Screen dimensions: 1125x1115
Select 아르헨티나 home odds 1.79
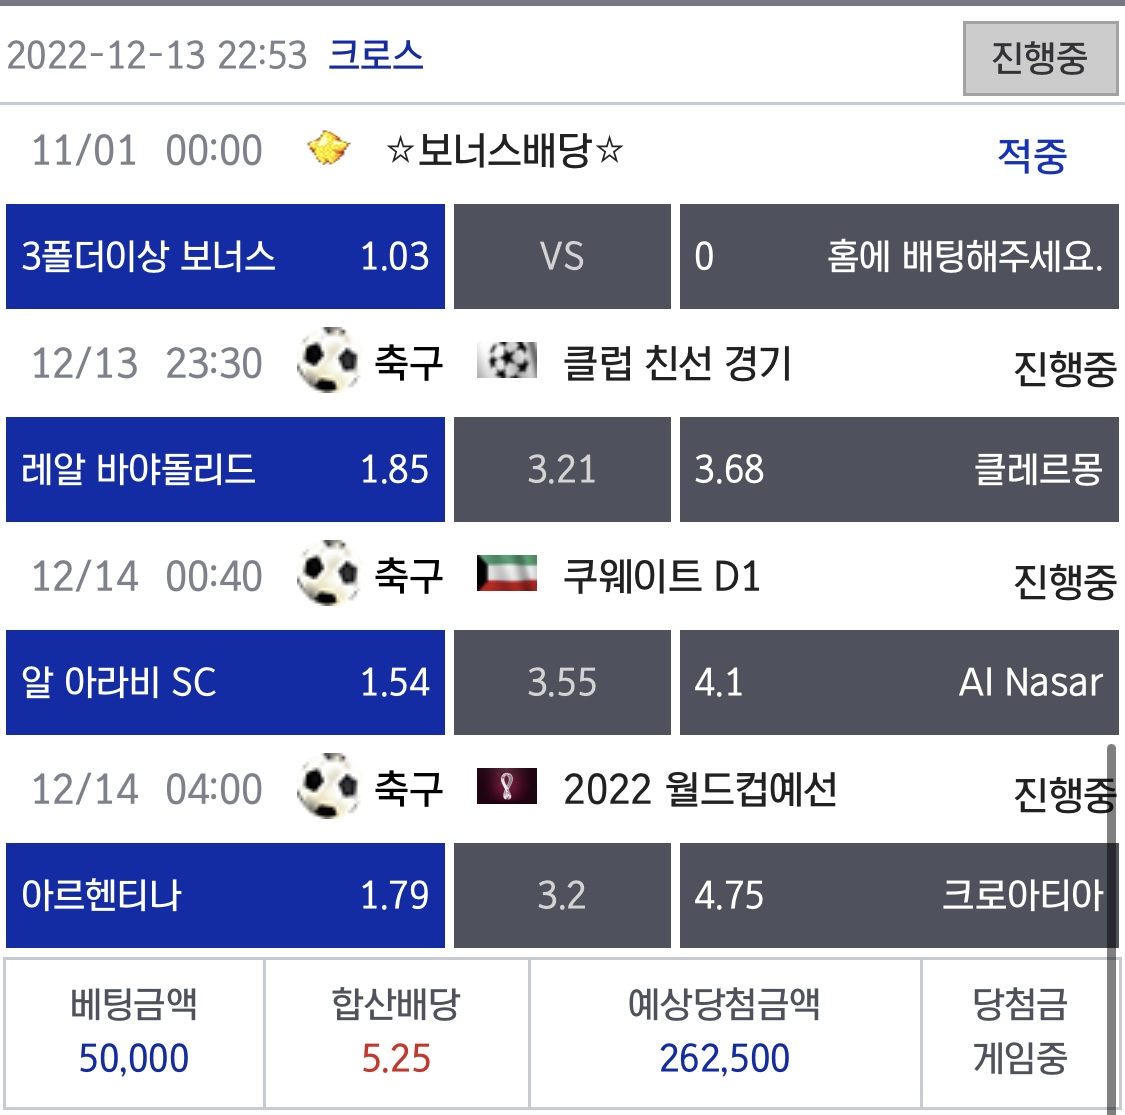click(x=225, y=895)
